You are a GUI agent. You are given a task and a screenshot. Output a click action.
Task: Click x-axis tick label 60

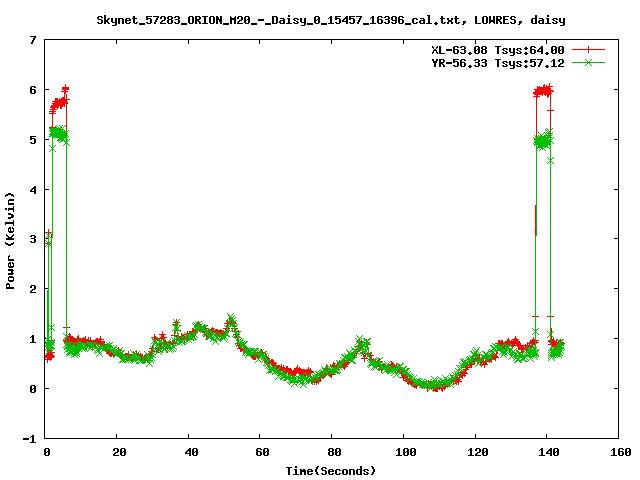pos(262,452)
